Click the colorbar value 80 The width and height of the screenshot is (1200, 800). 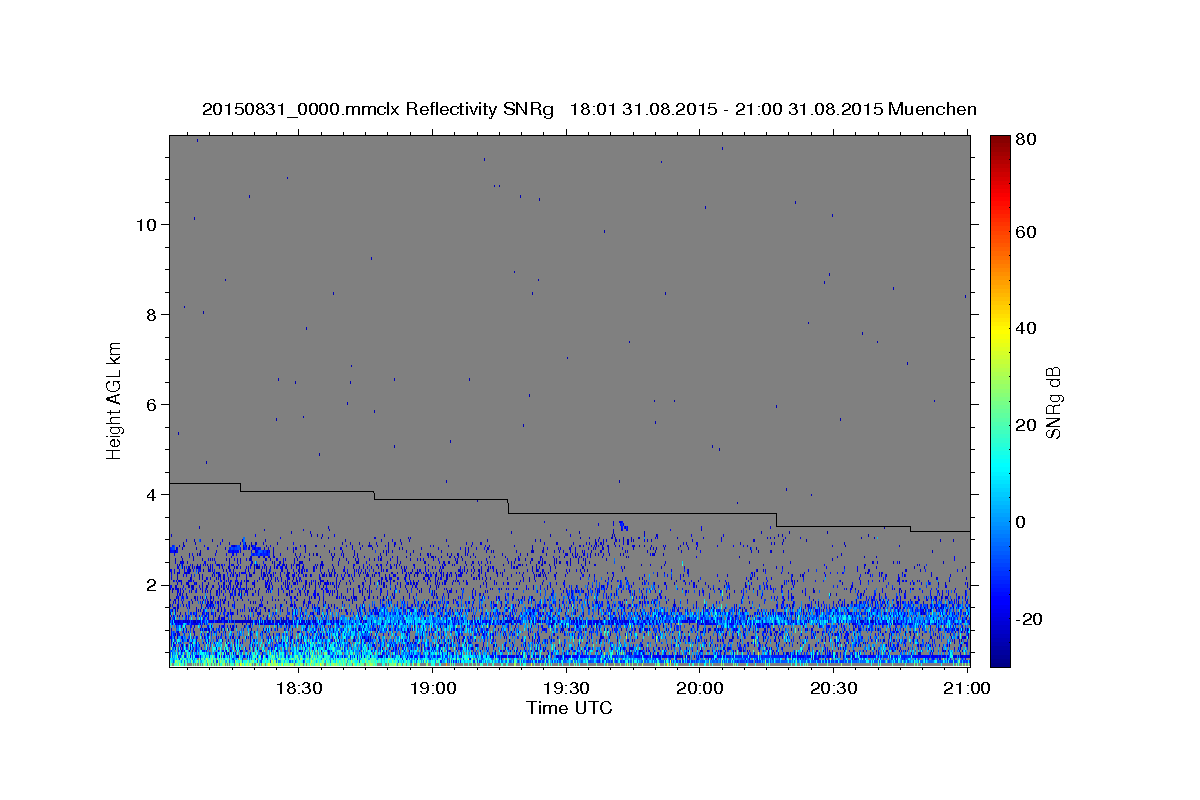pos(1027,140)
